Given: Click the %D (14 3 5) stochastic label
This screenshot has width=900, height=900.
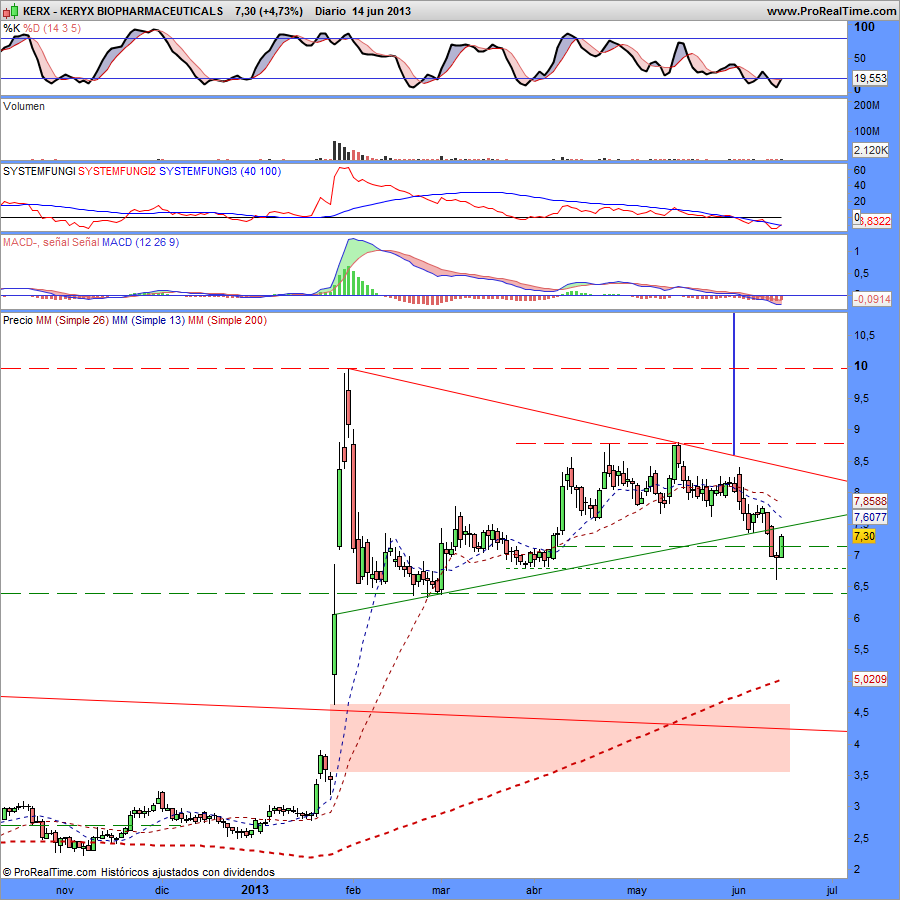Looking at the screenshot, I should tap(52, 28).
